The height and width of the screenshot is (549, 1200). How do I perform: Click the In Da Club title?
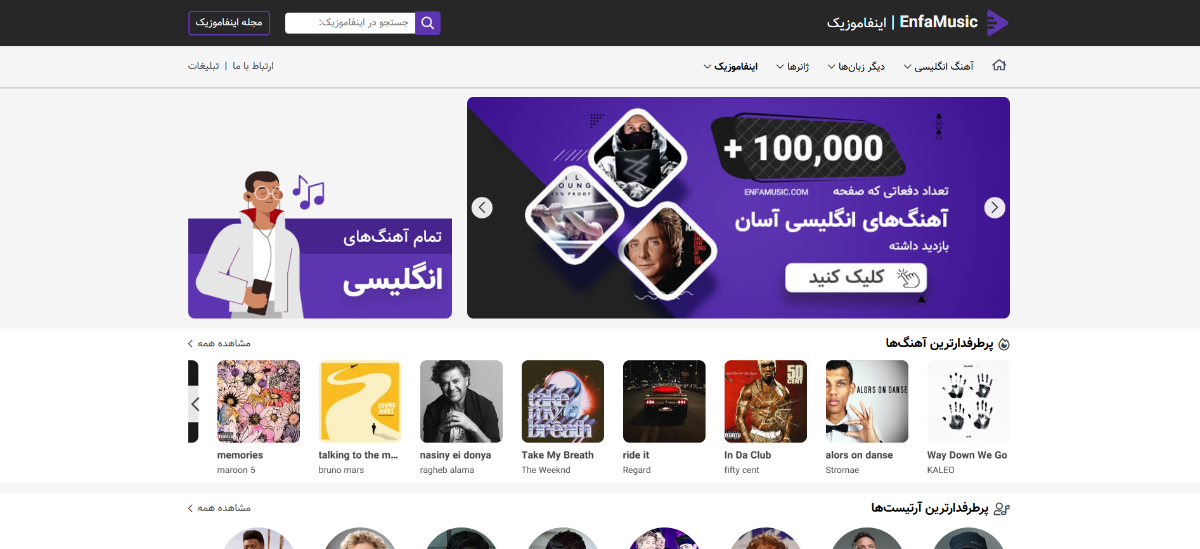pyautogui.click(x=748, y=455)
